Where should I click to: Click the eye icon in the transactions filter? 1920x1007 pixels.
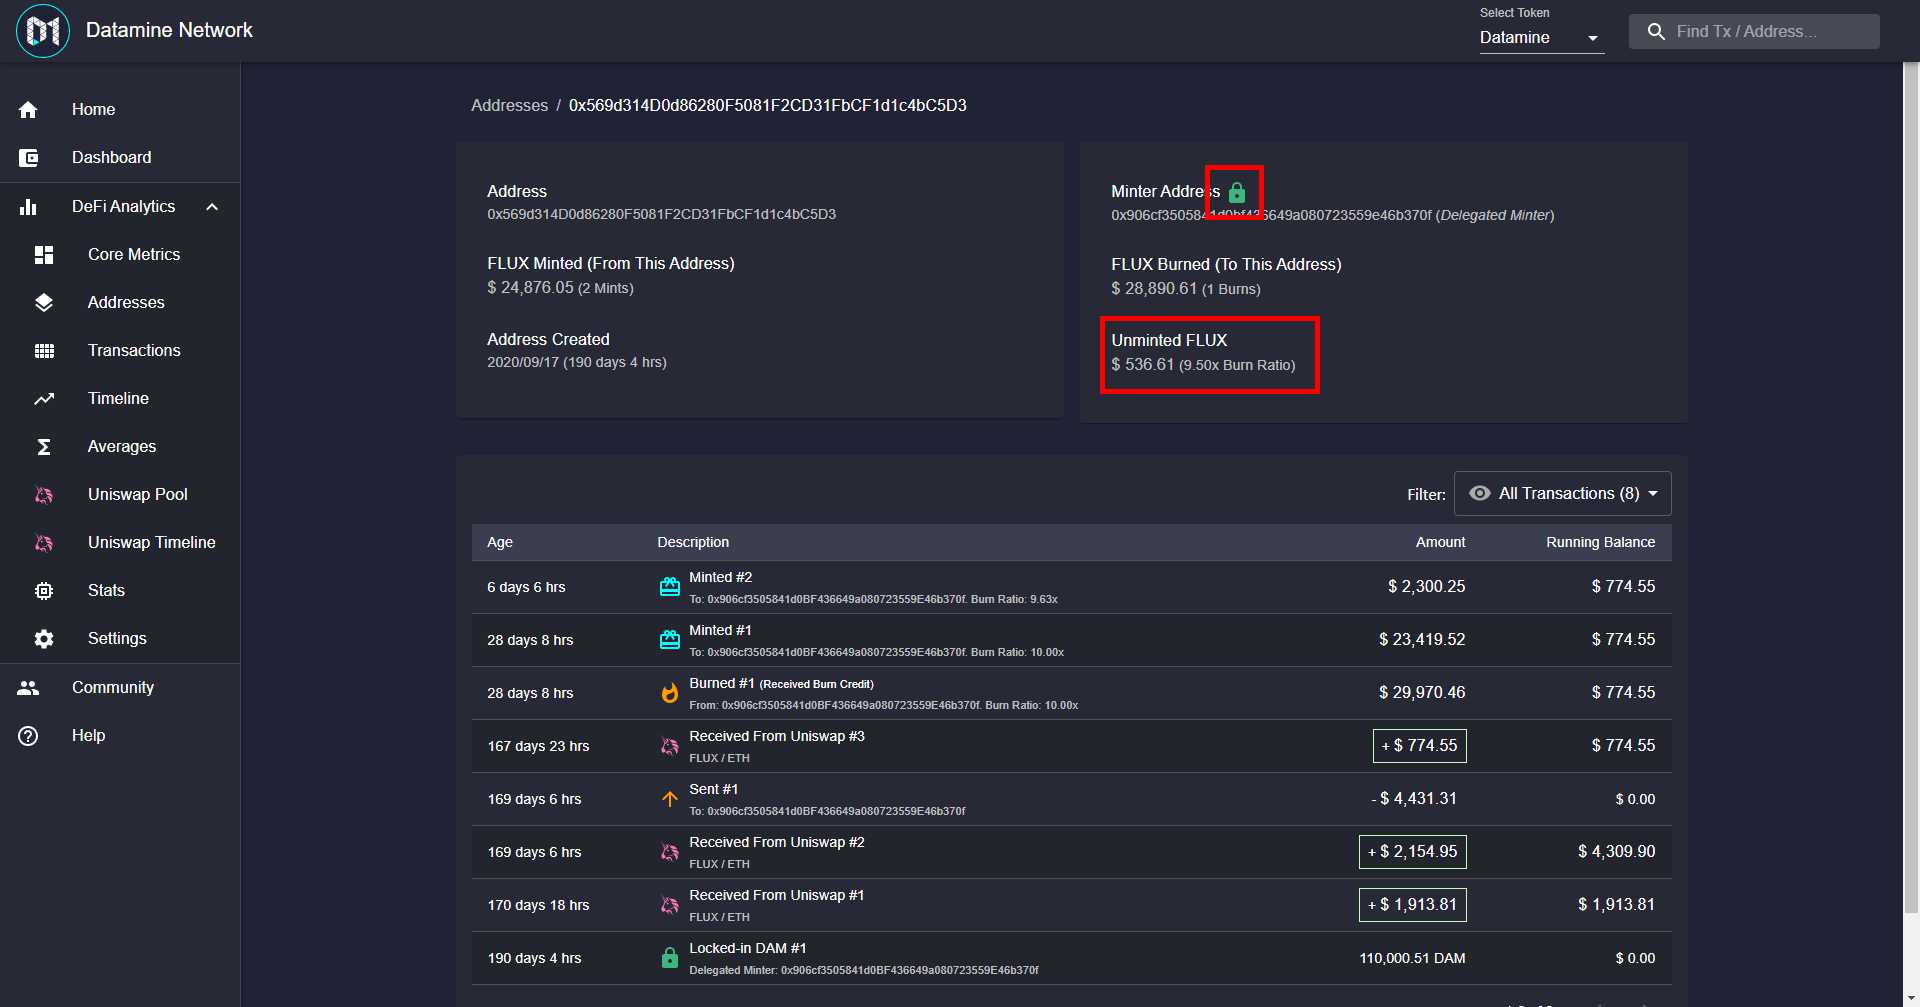pos(1480,493)
